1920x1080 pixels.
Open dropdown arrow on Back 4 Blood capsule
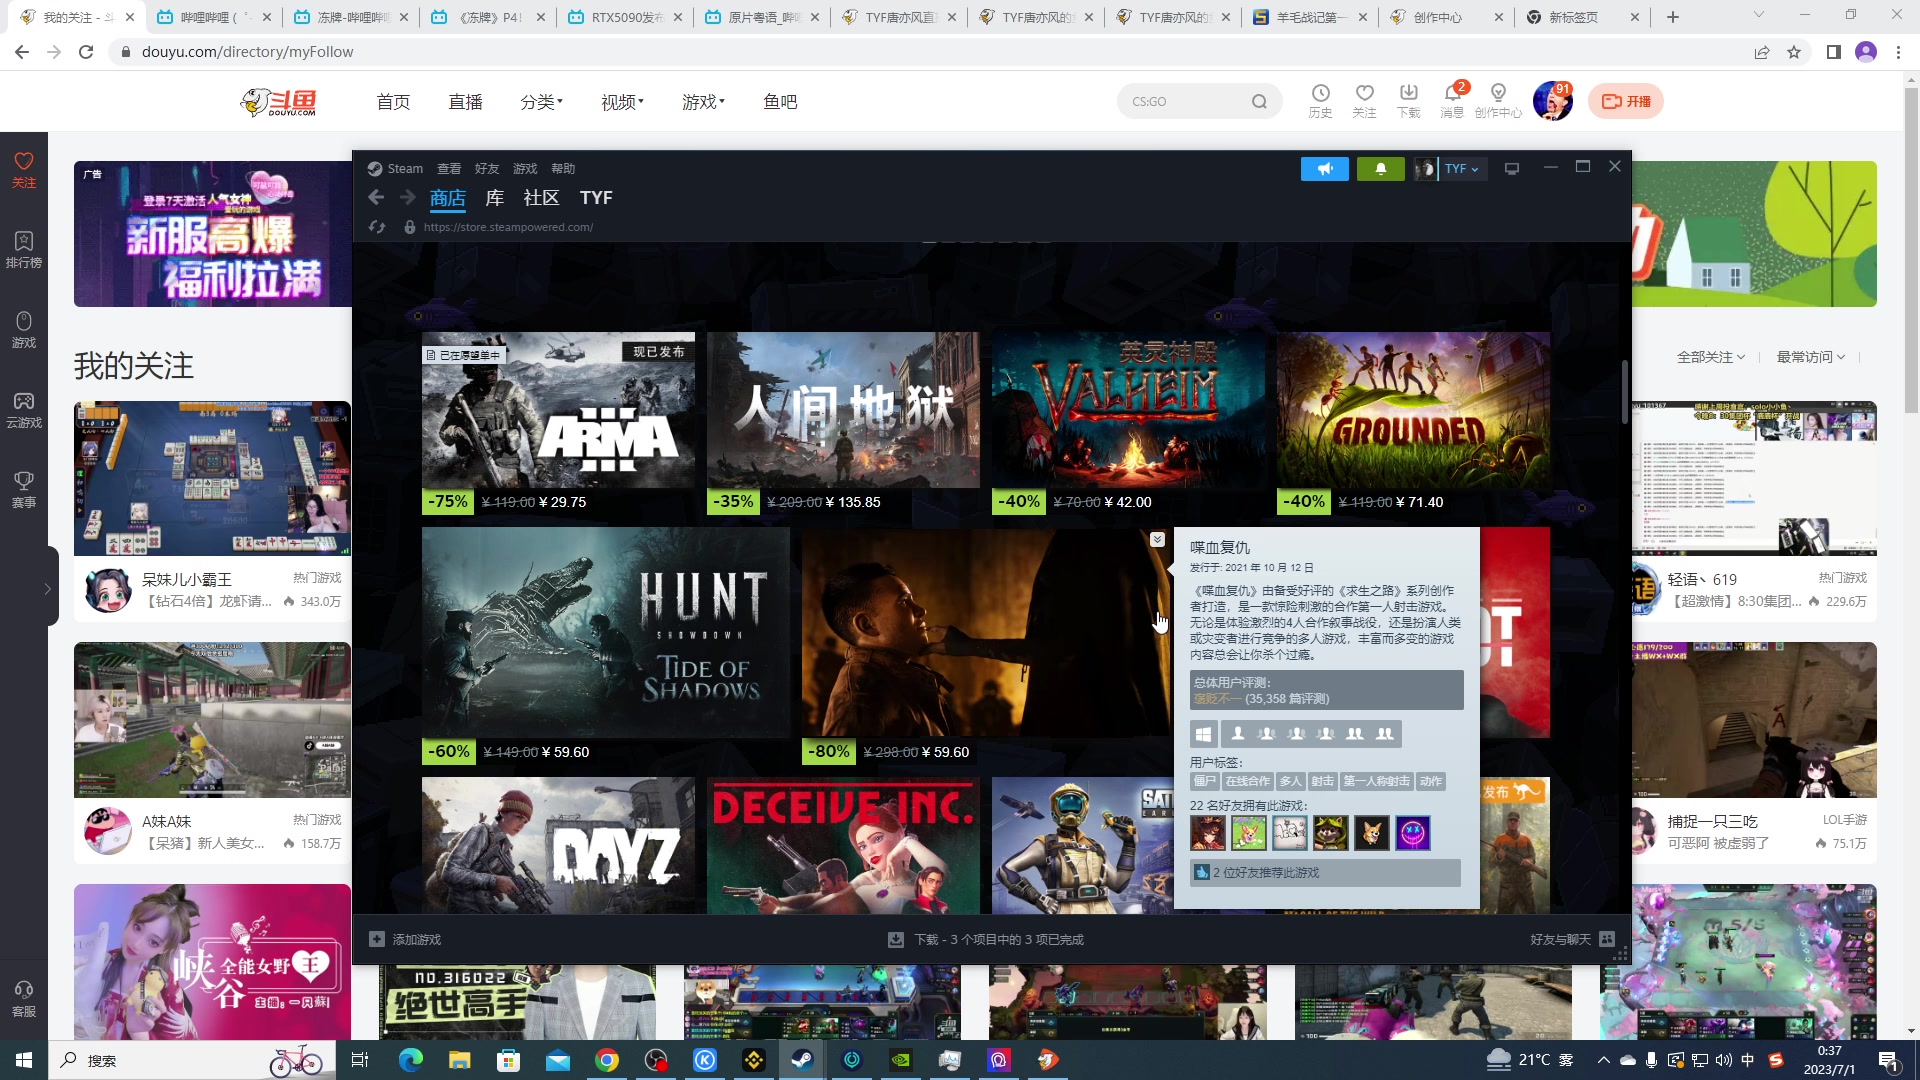[x=1157, y=540]
